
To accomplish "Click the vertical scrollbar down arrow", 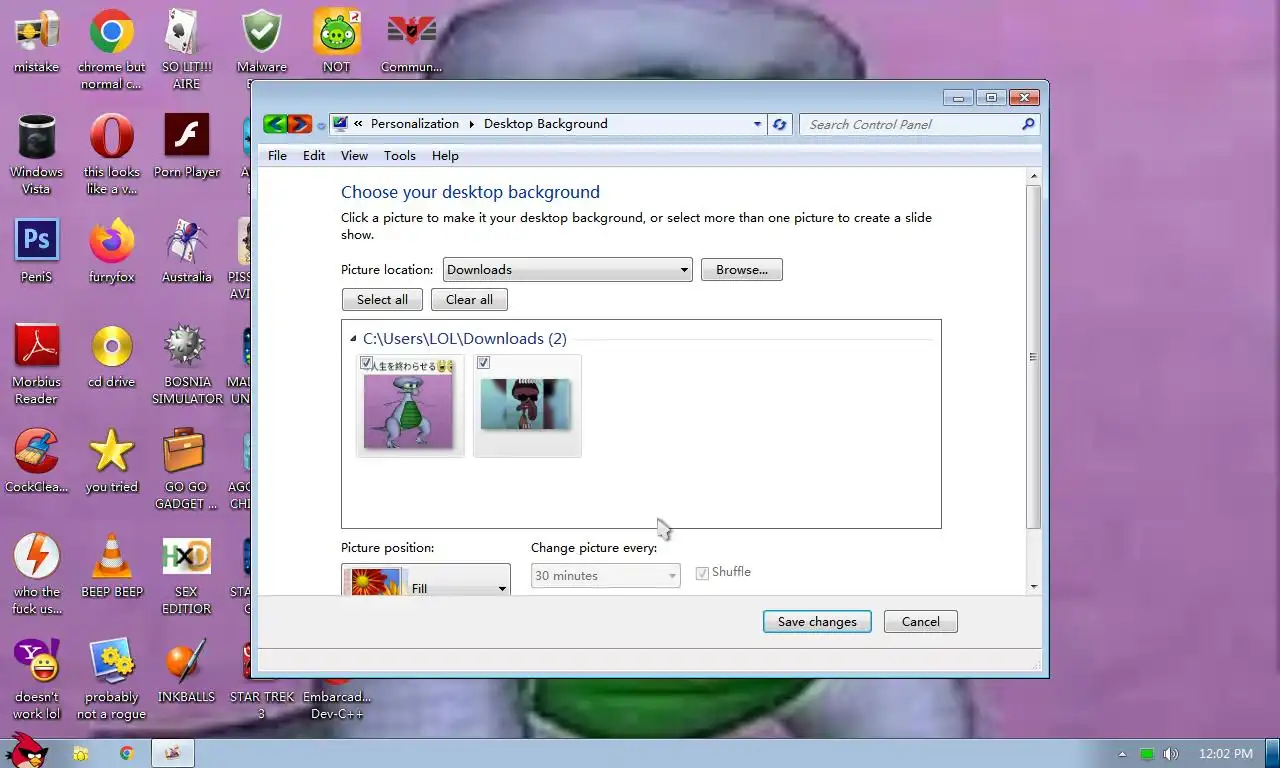I will 1034,587.
